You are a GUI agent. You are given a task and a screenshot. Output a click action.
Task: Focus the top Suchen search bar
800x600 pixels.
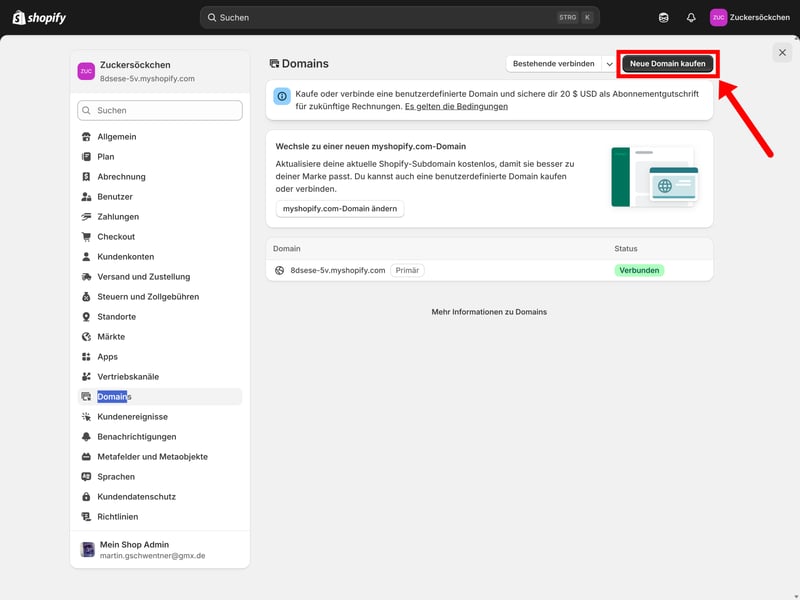click(x=400, y=17)
